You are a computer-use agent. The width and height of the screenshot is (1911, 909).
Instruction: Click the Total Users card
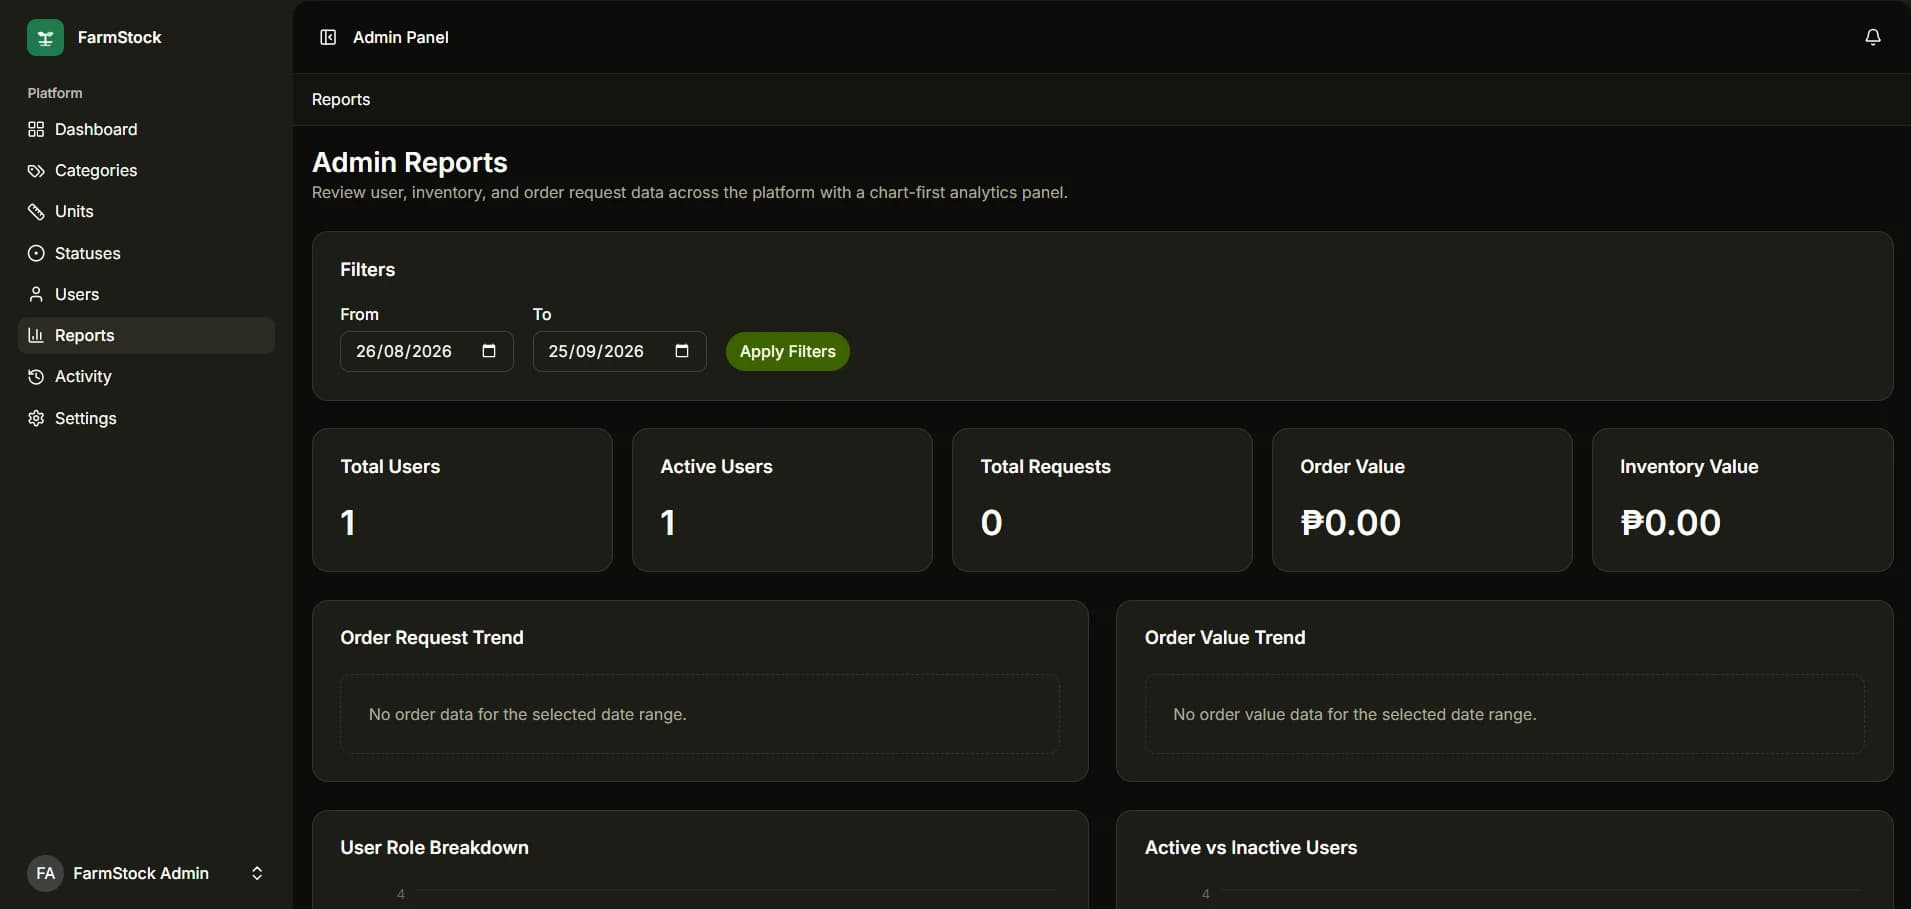pyautogui.click(x=462, y=500)
